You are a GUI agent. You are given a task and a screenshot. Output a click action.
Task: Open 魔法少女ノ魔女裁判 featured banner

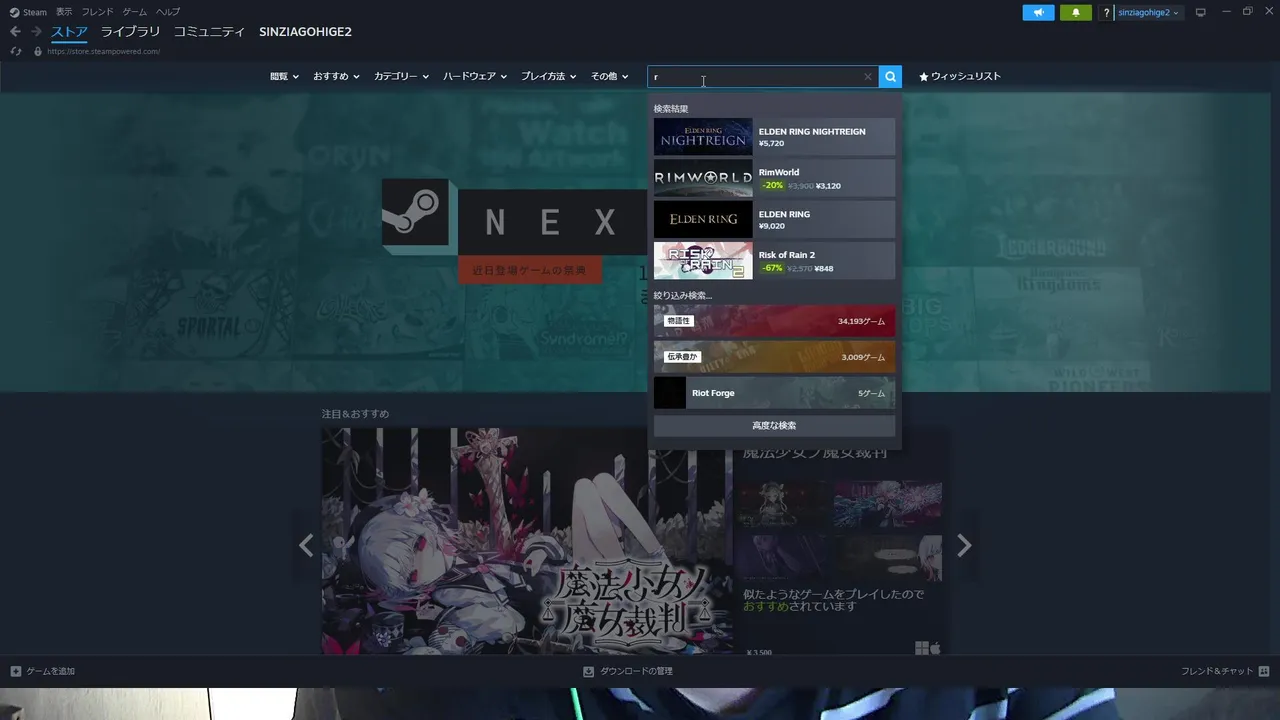(x=527, y=541)
